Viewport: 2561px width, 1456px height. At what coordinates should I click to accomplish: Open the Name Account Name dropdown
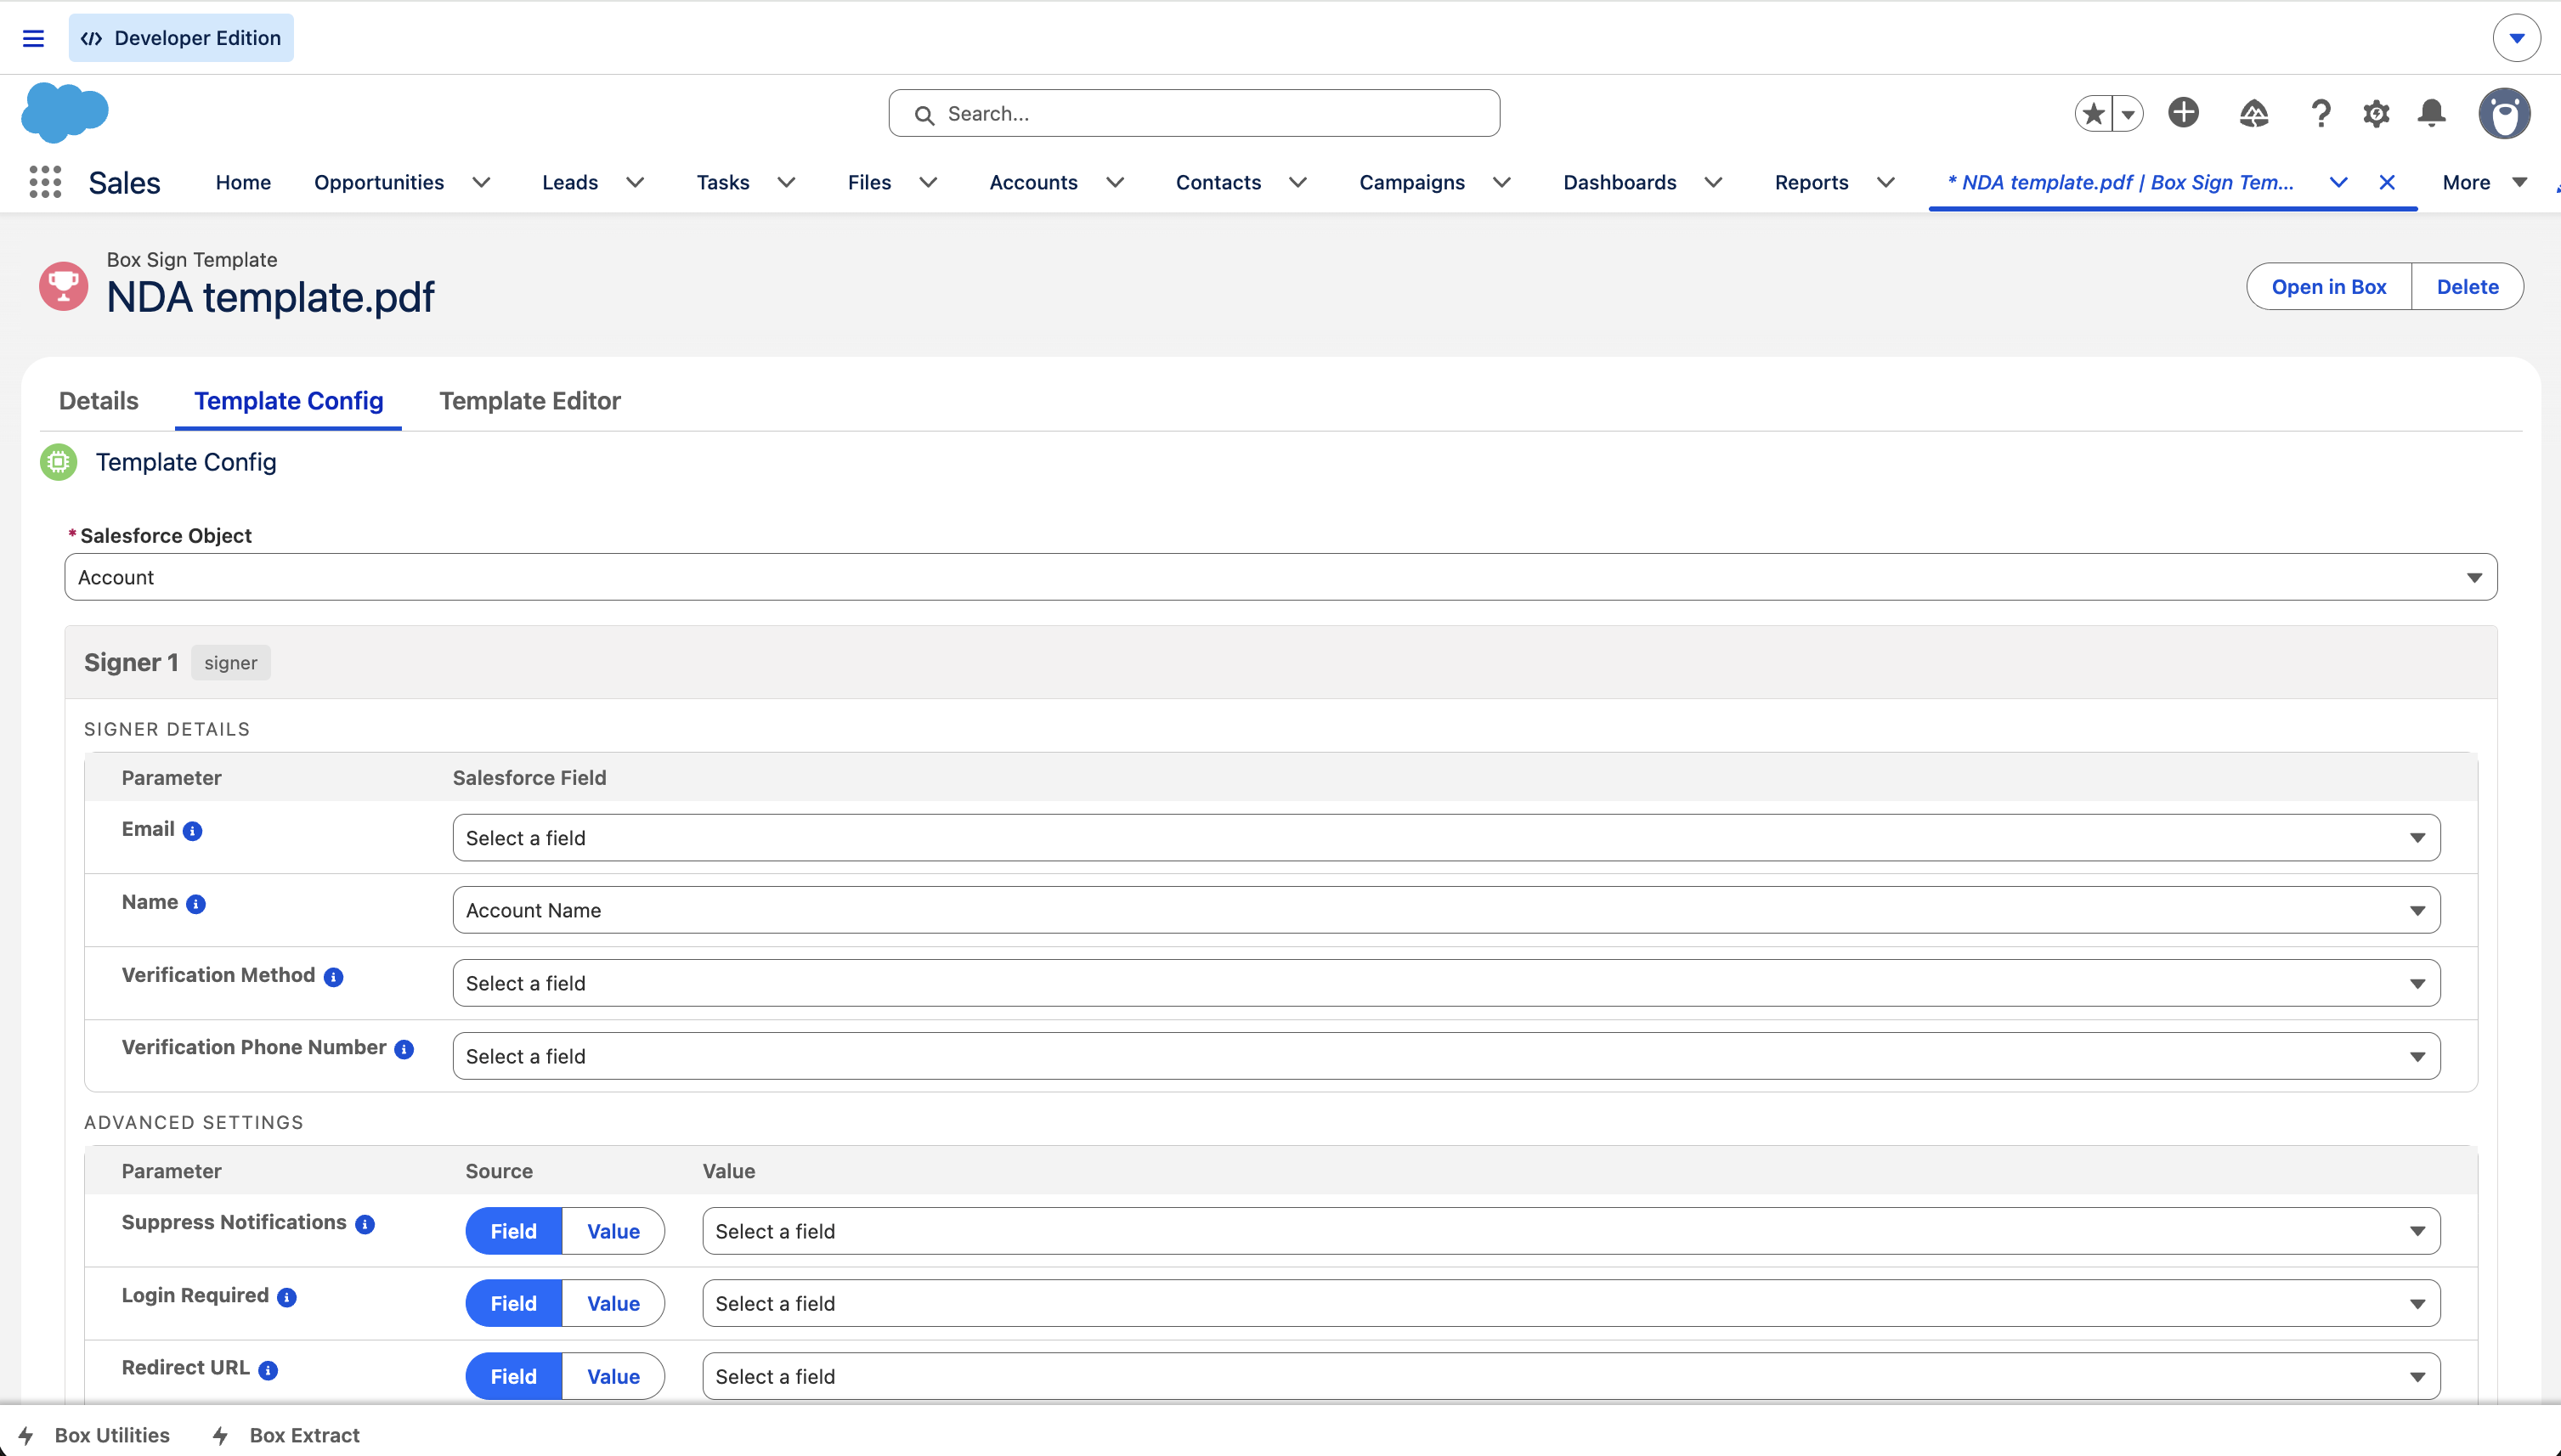coord(1446,910)
